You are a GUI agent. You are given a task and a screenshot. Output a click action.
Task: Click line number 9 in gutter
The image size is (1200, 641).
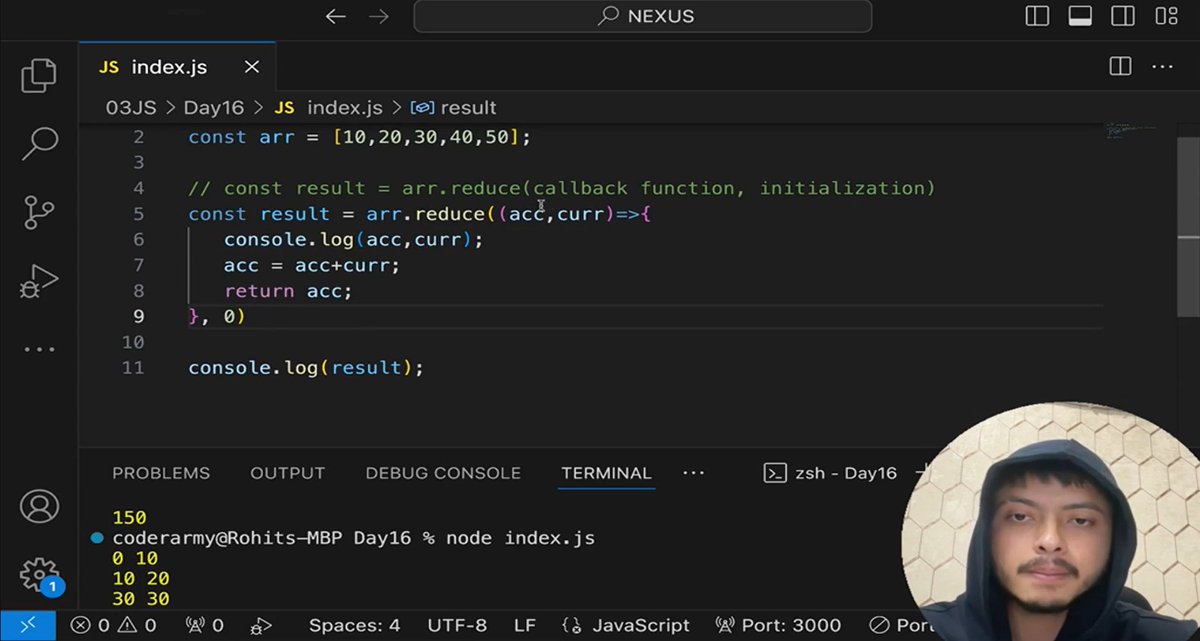pos(138,316)
